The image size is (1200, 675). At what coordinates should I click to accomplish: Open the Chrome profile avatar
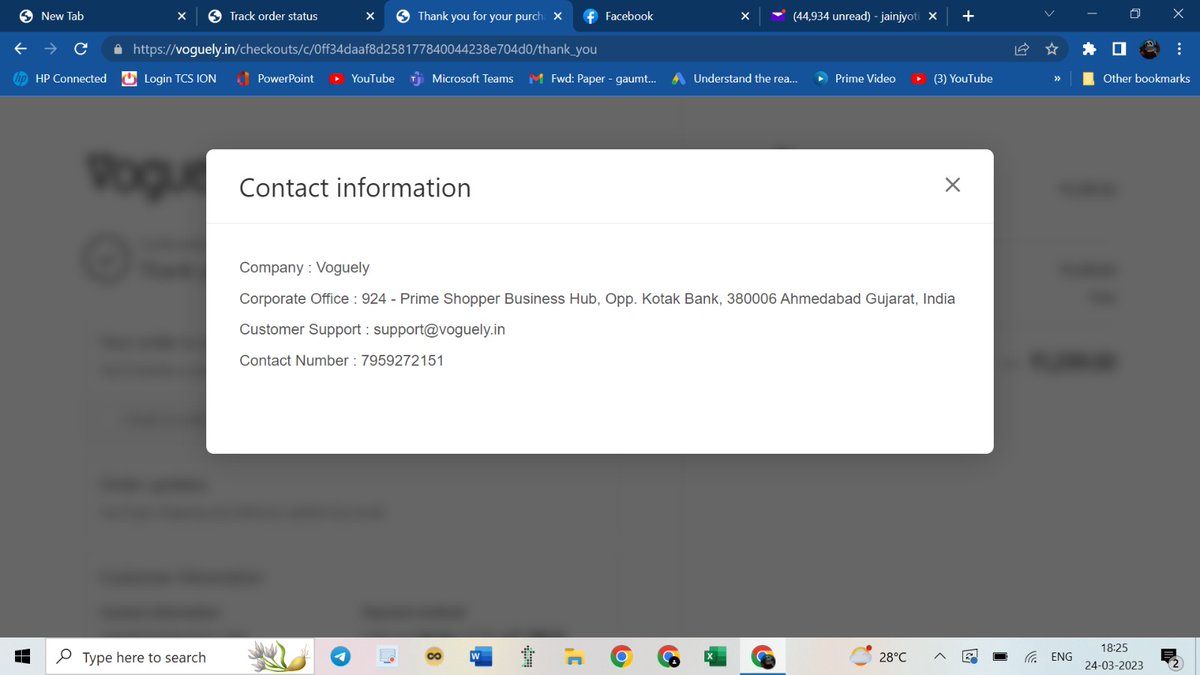pos(1151,48)
